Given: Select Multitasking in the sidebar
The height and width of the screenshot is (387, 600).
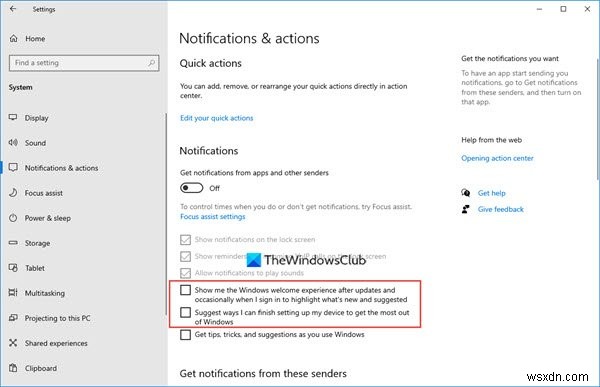Looking at the screenshot, I should pyautogui.click(x=45, y=293).
